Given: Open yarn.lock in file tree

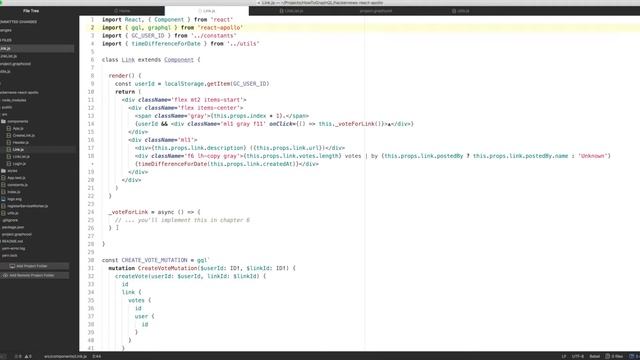Looking at the screenshot, I should click(x=9, y=256).
